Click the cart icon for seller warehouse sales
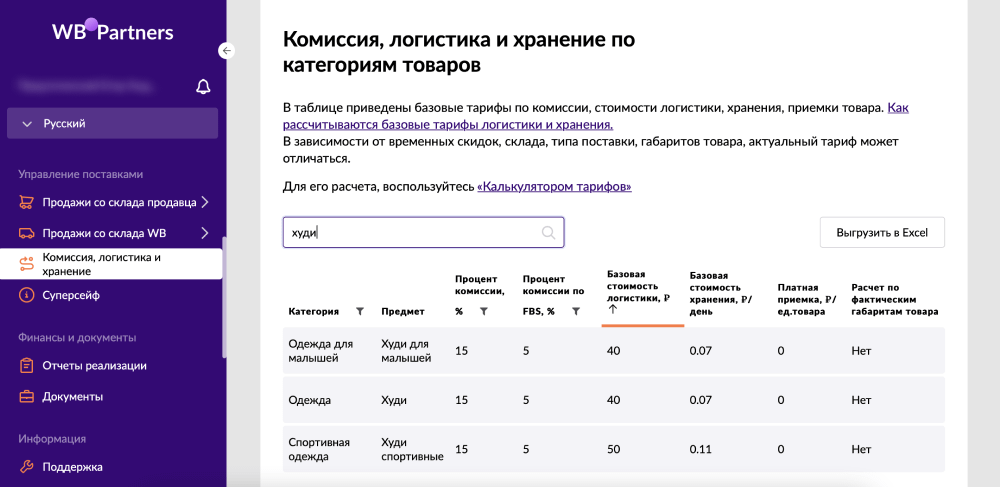Image resolution: width=1000 pixels, height=487 pixels. pos(26,203)
